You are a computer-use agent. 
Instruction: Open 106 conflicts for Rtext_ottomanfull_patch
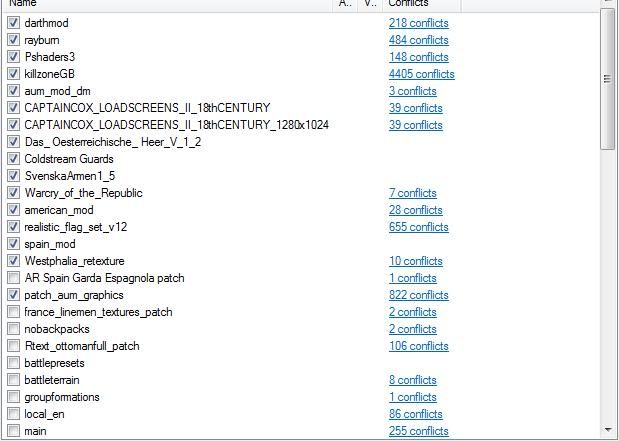click(418, 346)
